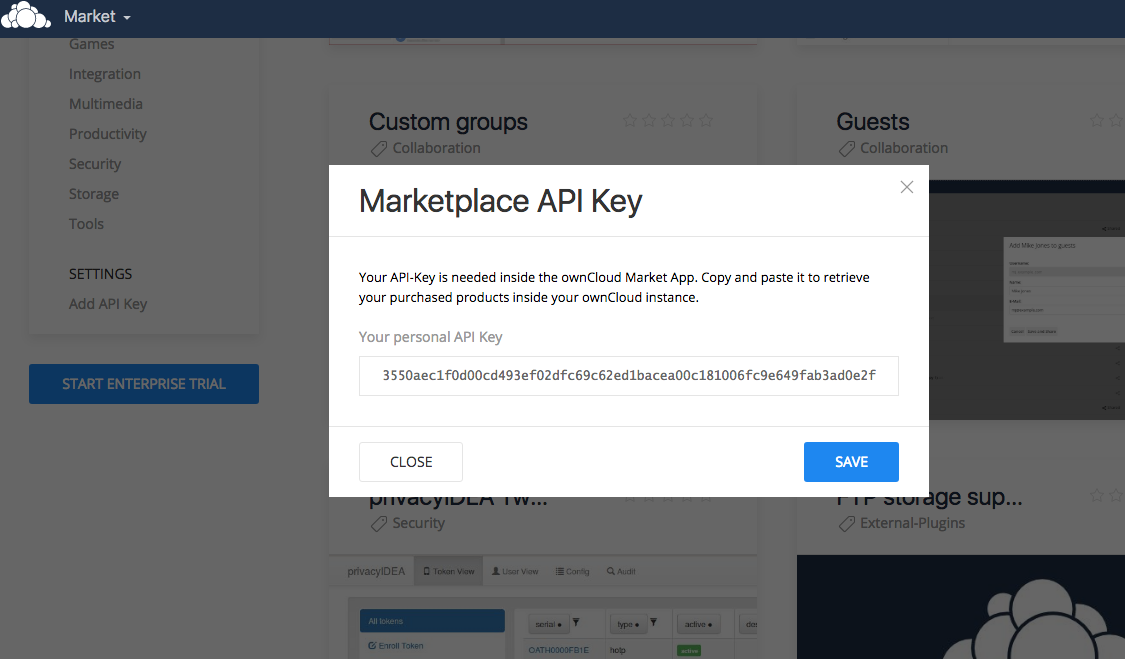1125x659 pixels.
Task: Click the Marketplace API Key dialog title
Action: coord(500,202)
